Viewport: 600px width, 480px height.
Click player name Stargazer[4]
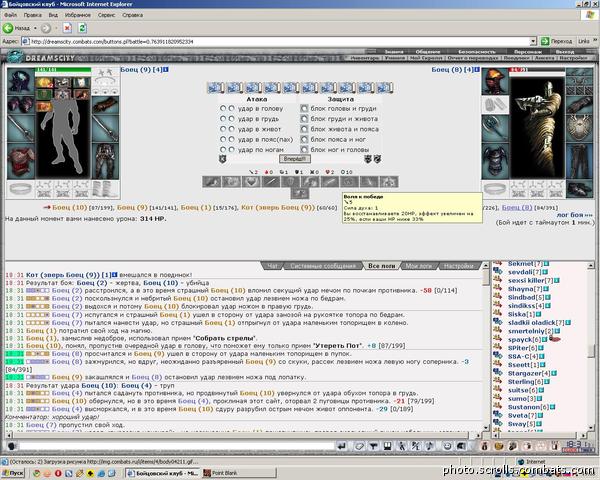click(529, 373)
